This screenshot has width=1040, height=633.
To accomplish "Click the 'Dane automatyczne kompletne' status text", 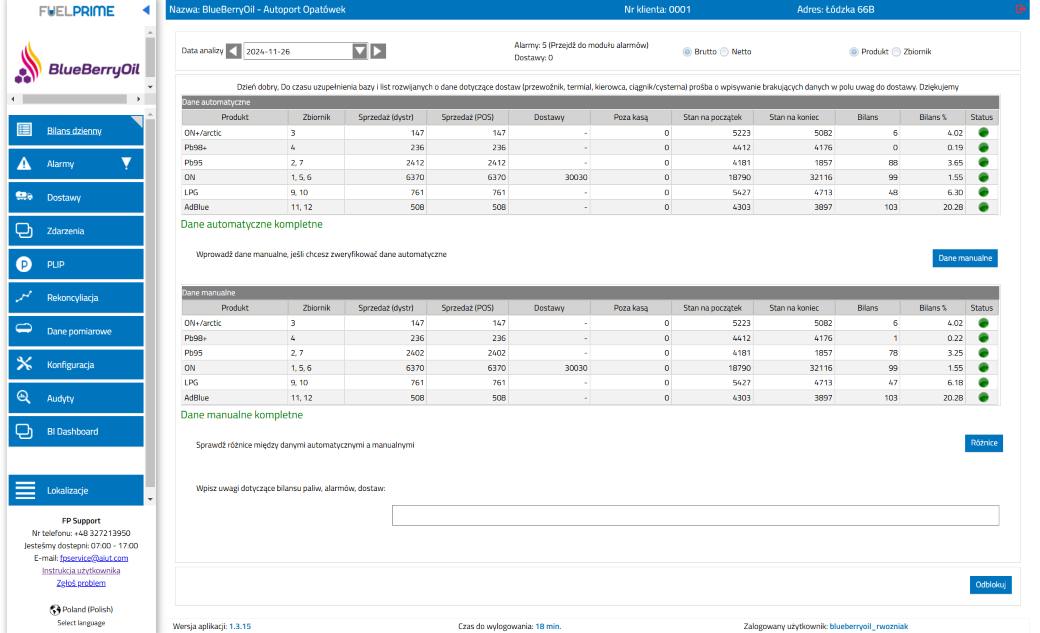I will point(251,224).
